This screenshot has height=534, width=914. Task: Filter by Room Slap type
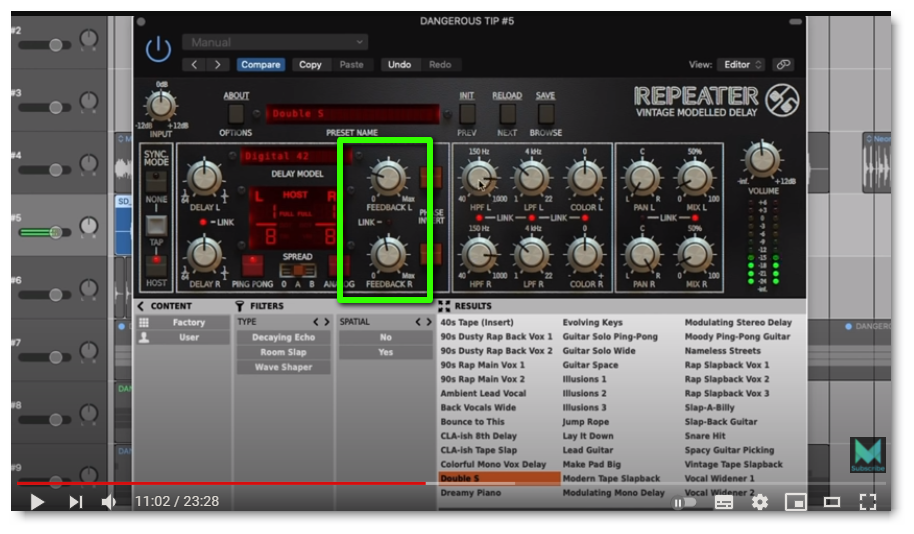click(283, 352)
